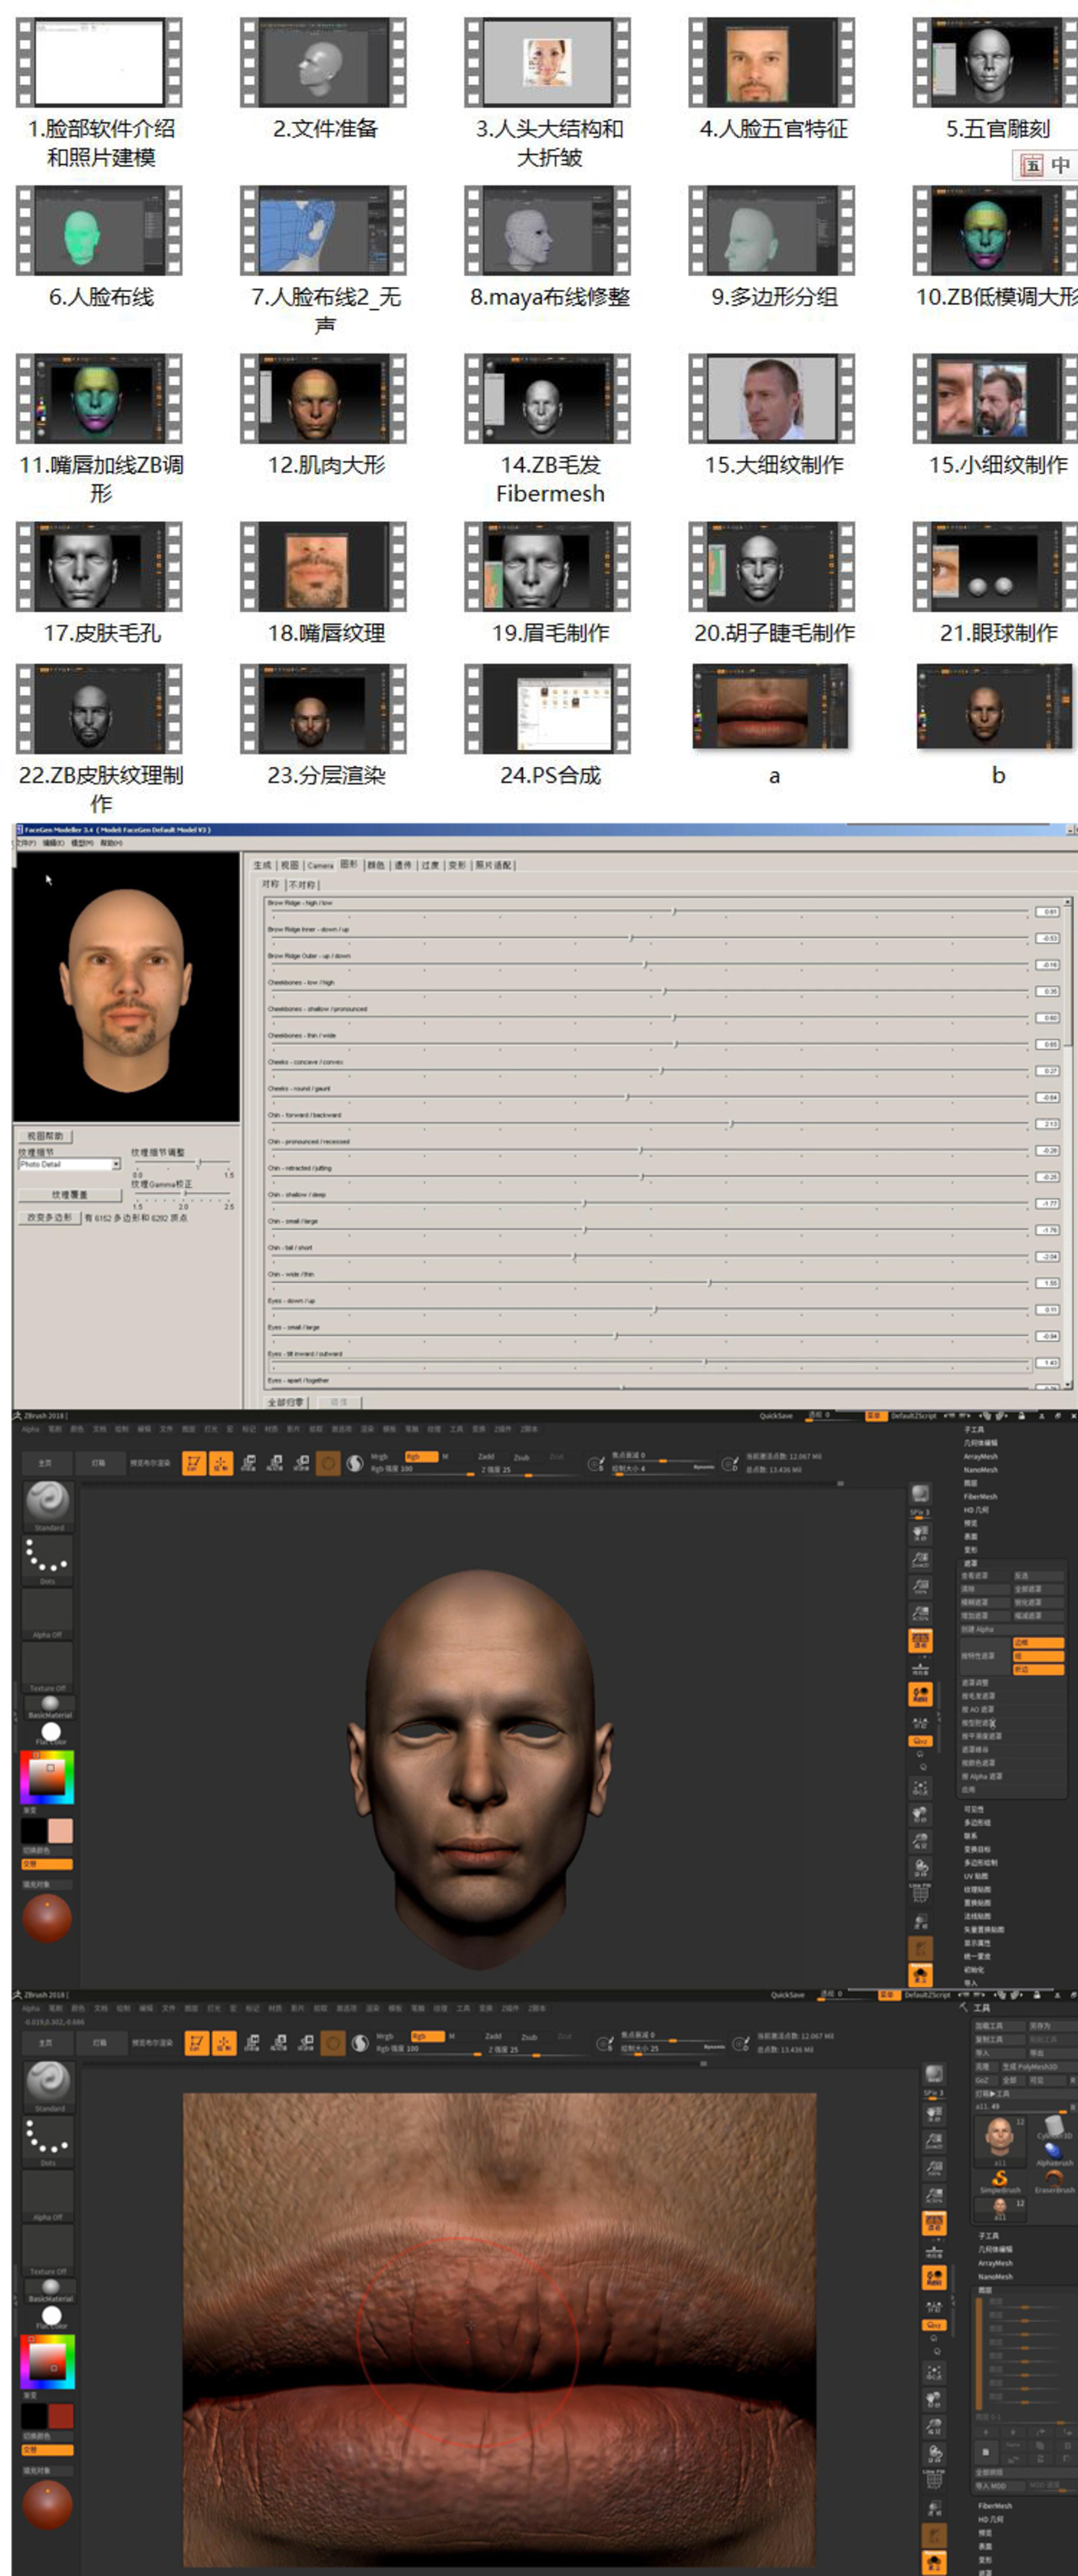Viewport: 1078px width, 2576px height.
Task: Open Dots stroke picker in ZBrush head window
Action: pyautogui.click(x=47, y=1560)
